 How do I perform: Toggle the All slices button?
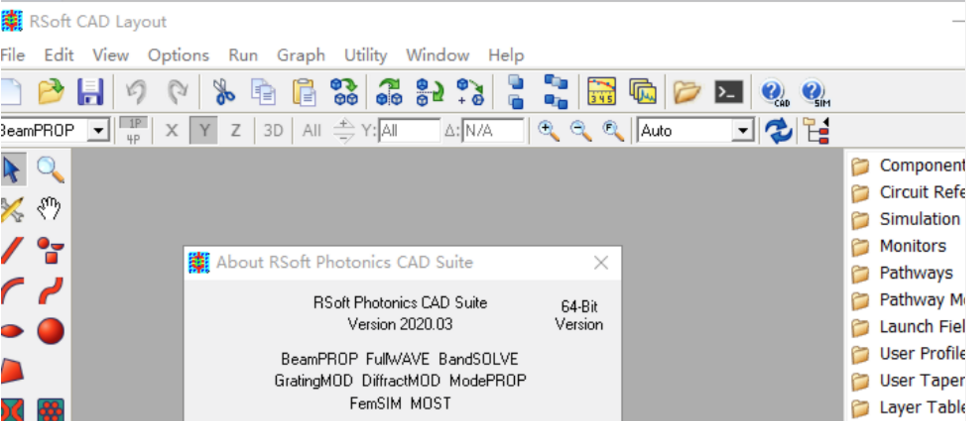[x=312, y=131]
